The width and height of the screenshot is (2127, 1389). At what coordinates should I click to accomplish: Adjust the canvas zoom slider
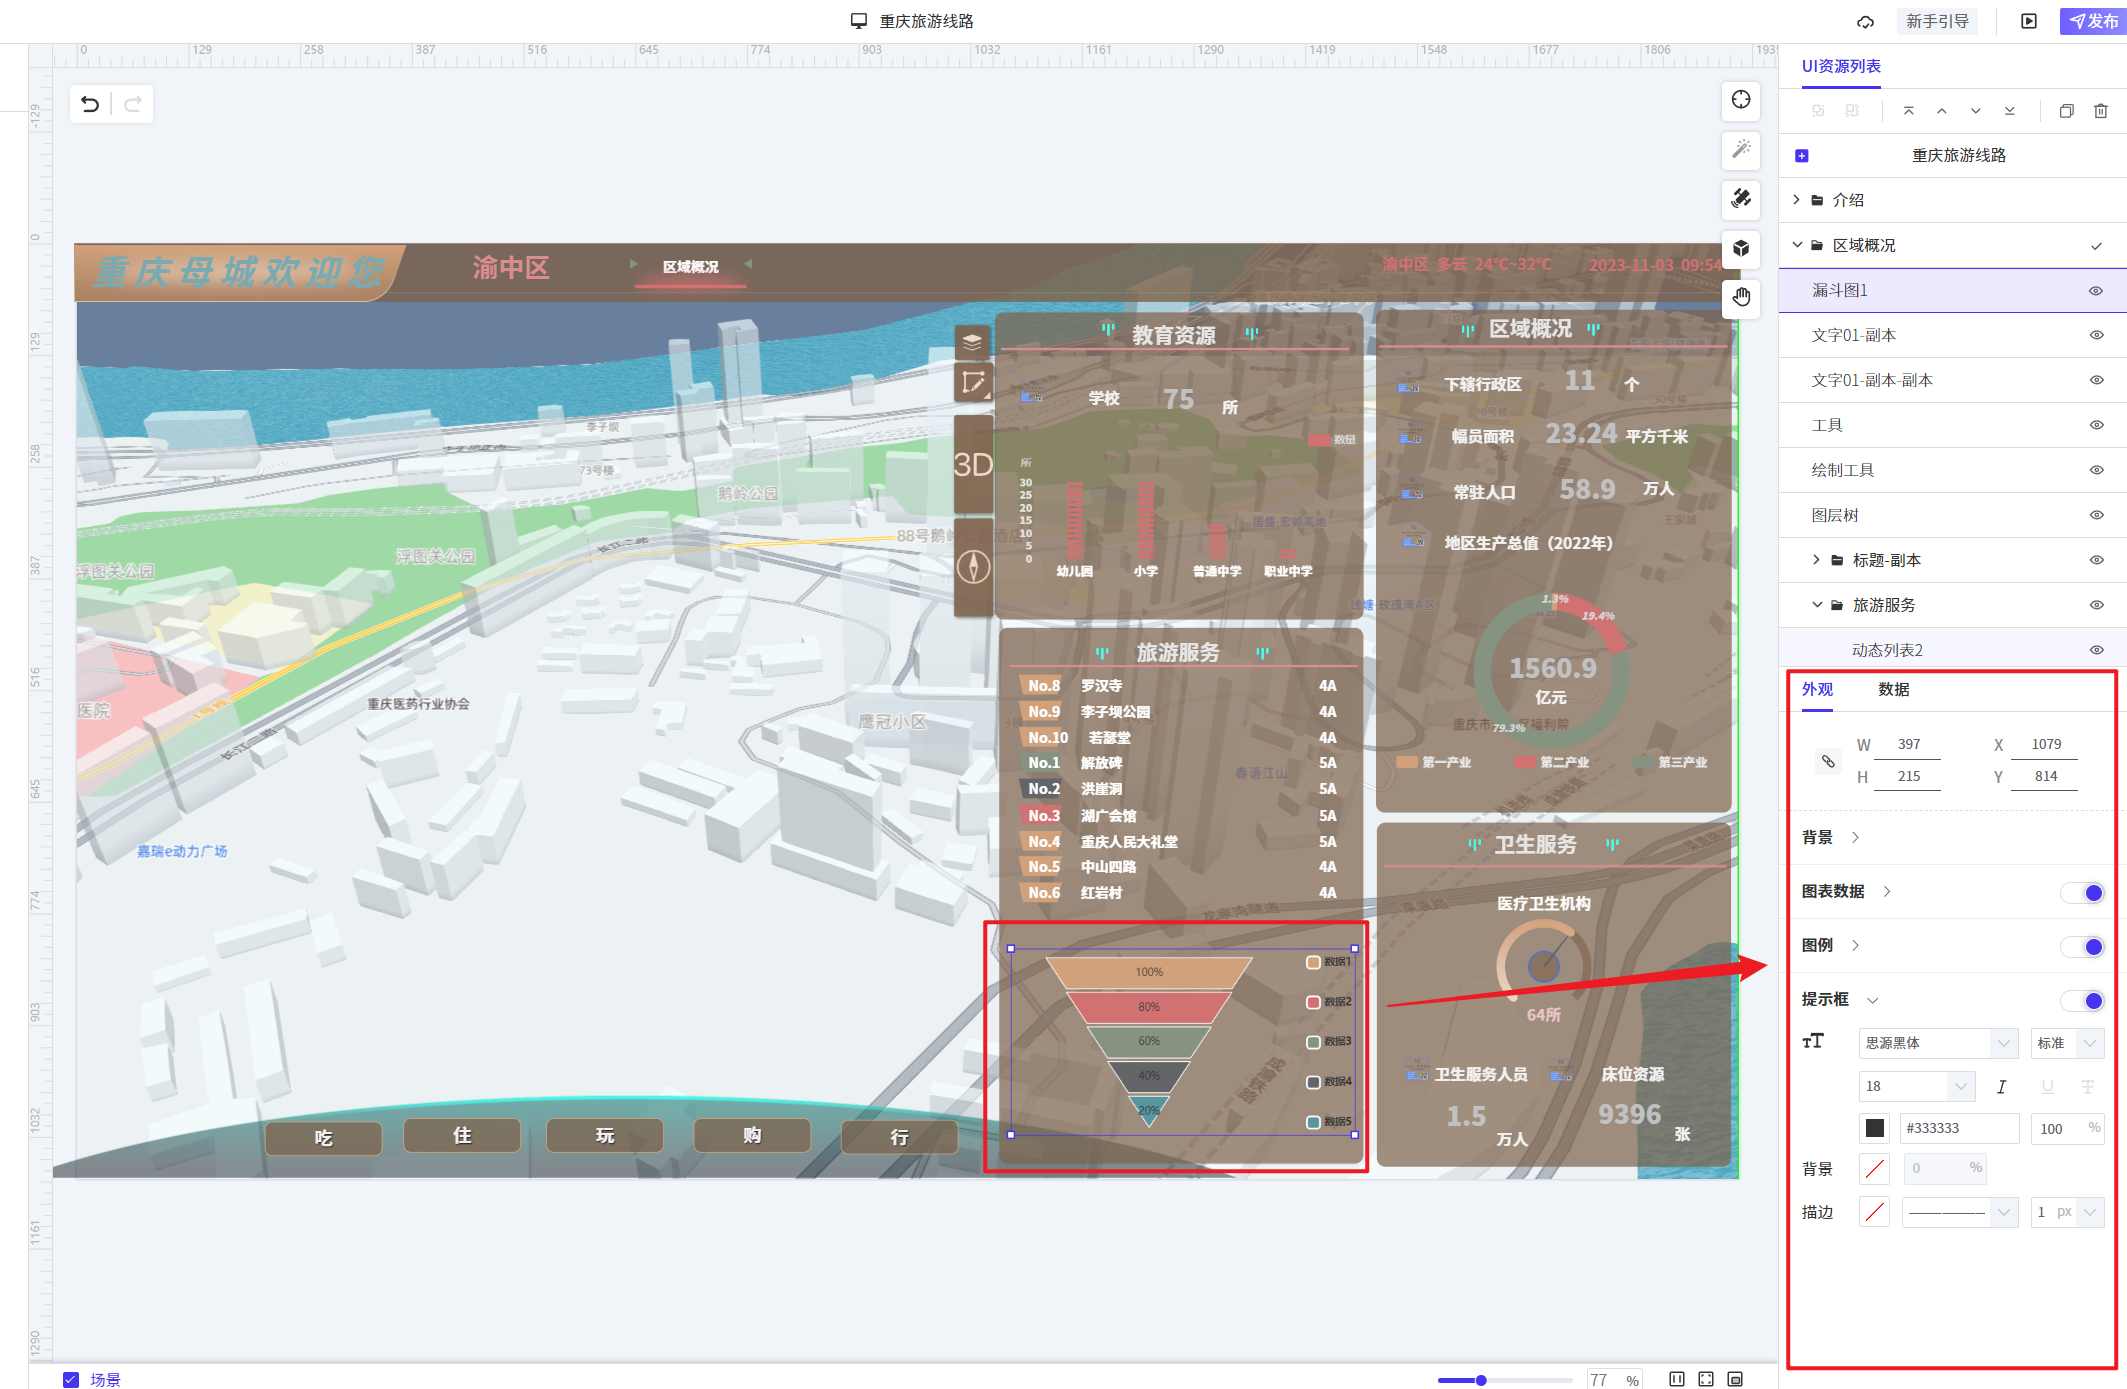click(x=1481, y=1380)
